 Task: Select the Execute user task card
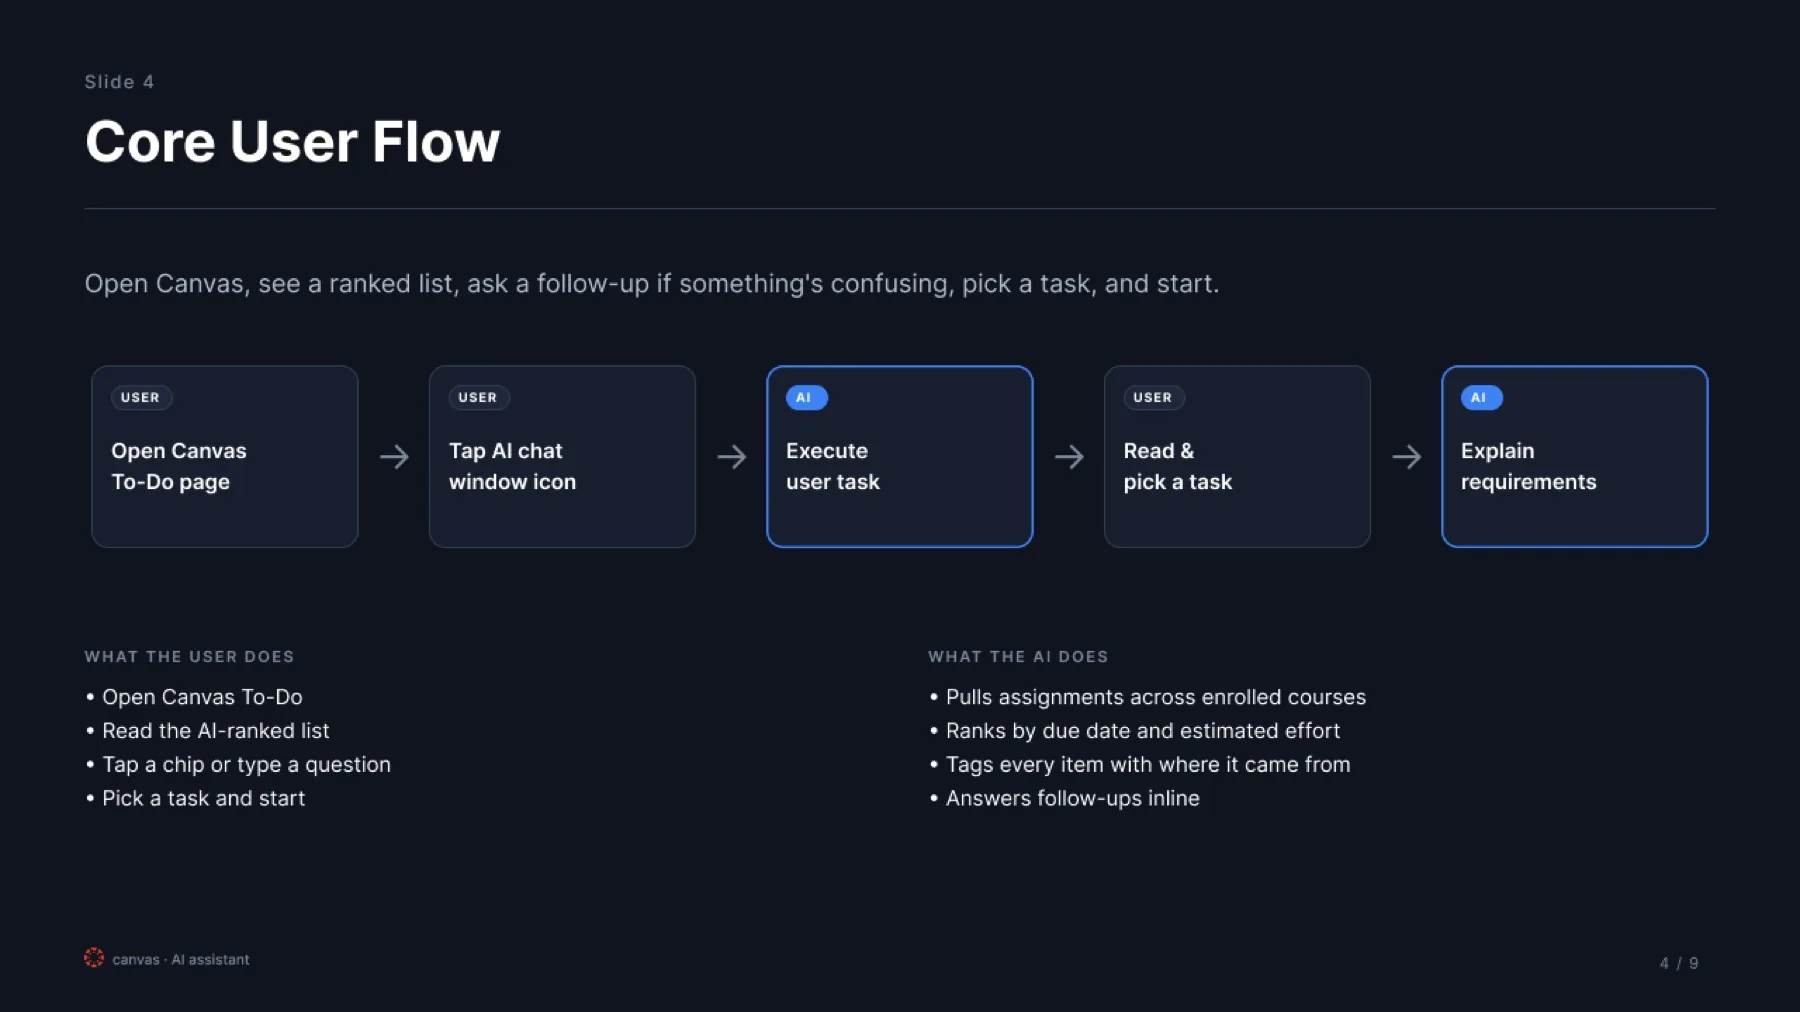pos(900,456)
